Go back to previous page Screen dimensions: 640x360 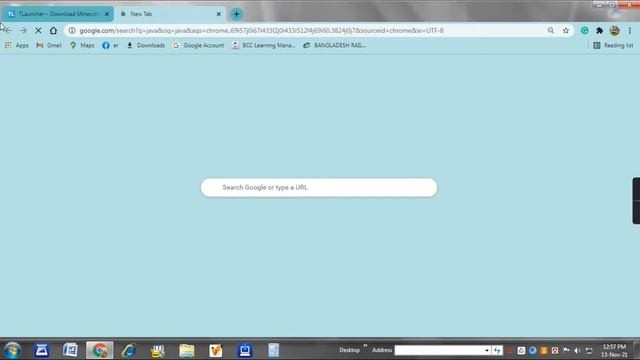8,31
